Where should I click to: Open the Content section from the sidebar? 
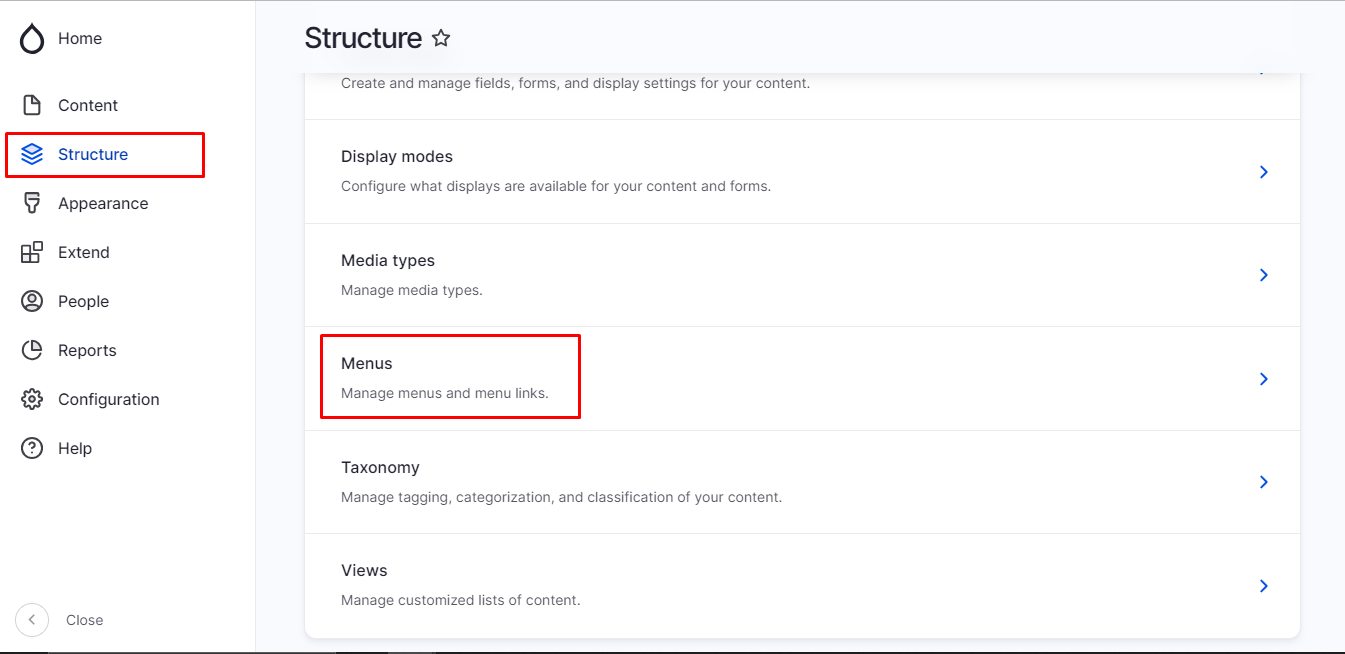point(88,105)
